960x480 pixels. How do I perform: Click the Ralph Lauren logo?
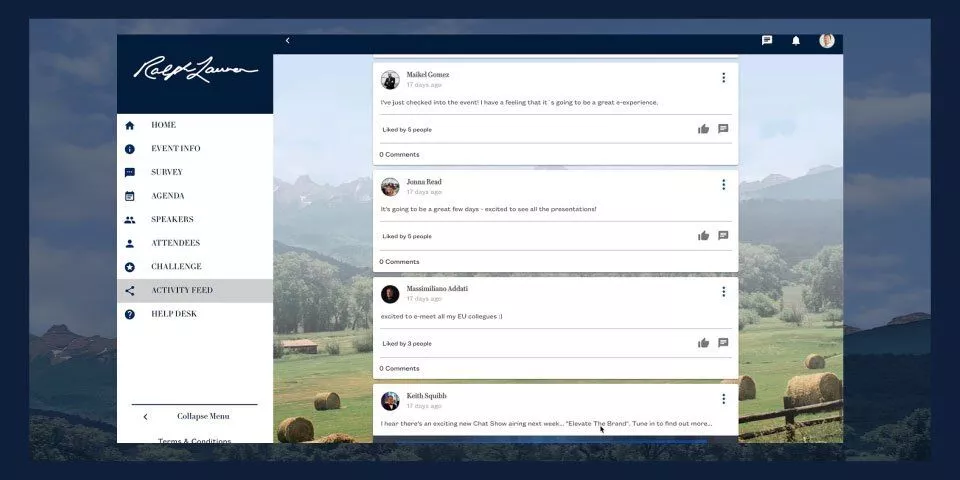point(195,69)
